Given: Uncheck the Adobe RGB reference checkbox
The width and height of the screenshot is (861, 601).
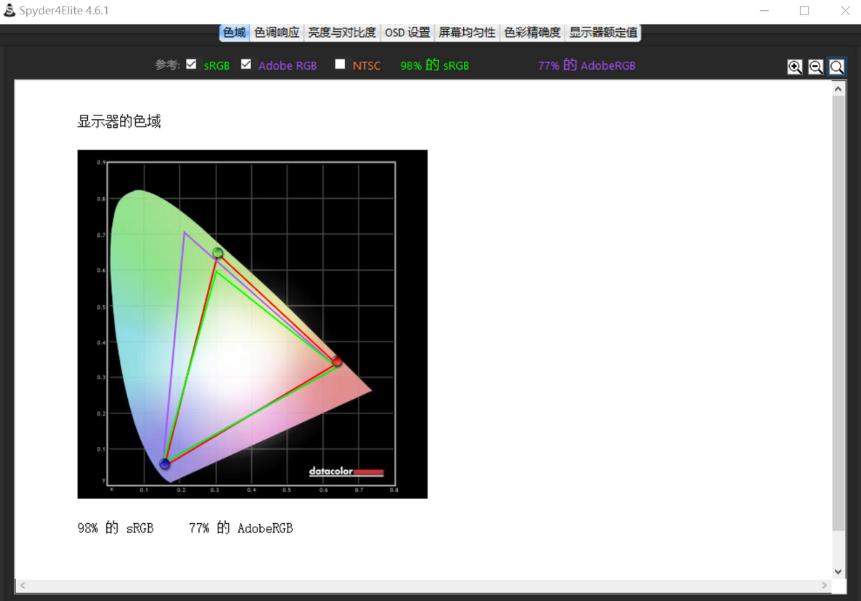Looking at the screenshot, I should 246,64.
